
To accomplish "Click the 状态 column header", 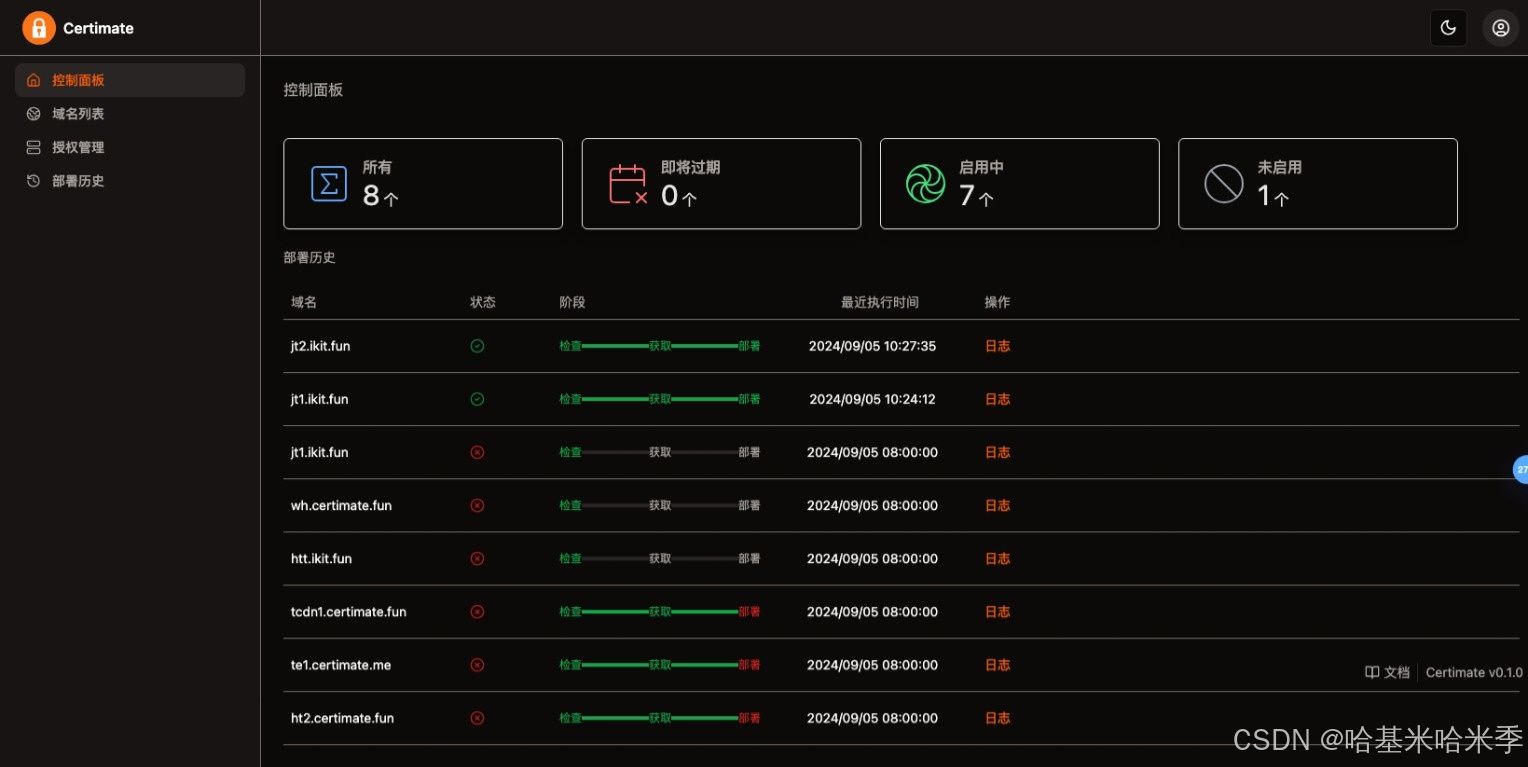I will tap(483, 301).
